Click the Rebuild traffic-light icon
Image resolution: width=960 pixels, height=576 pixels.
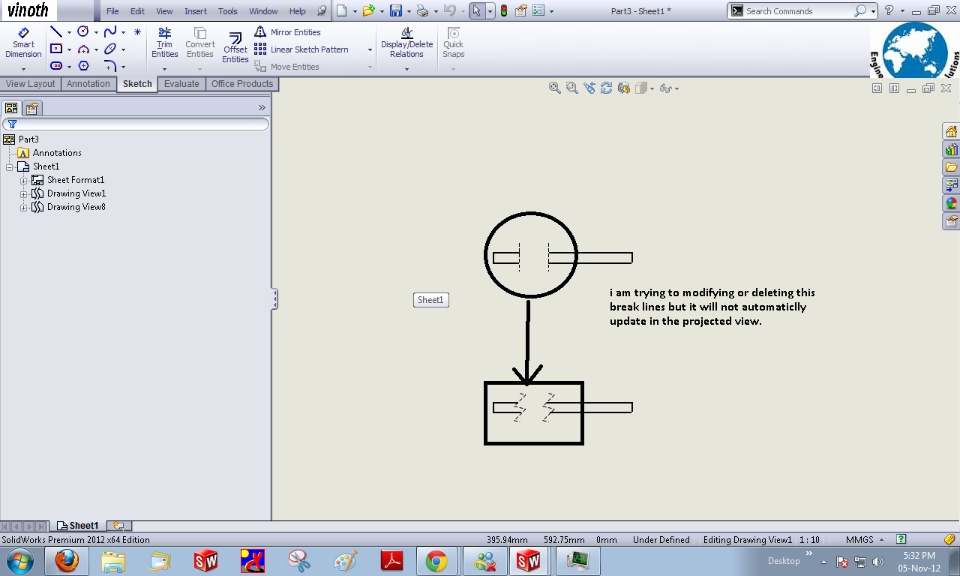[504, 10]
